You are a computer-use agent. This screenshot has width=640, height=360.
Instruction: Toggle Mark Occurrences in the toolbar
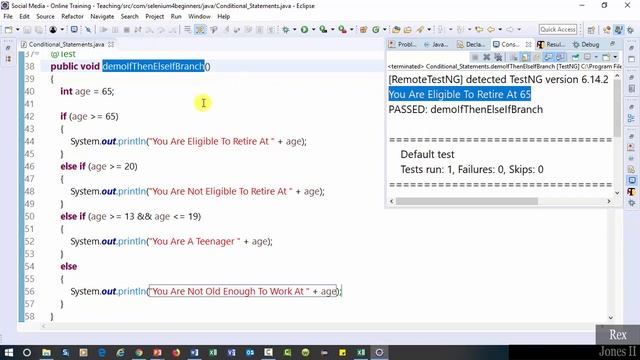[x=200, y=29]
